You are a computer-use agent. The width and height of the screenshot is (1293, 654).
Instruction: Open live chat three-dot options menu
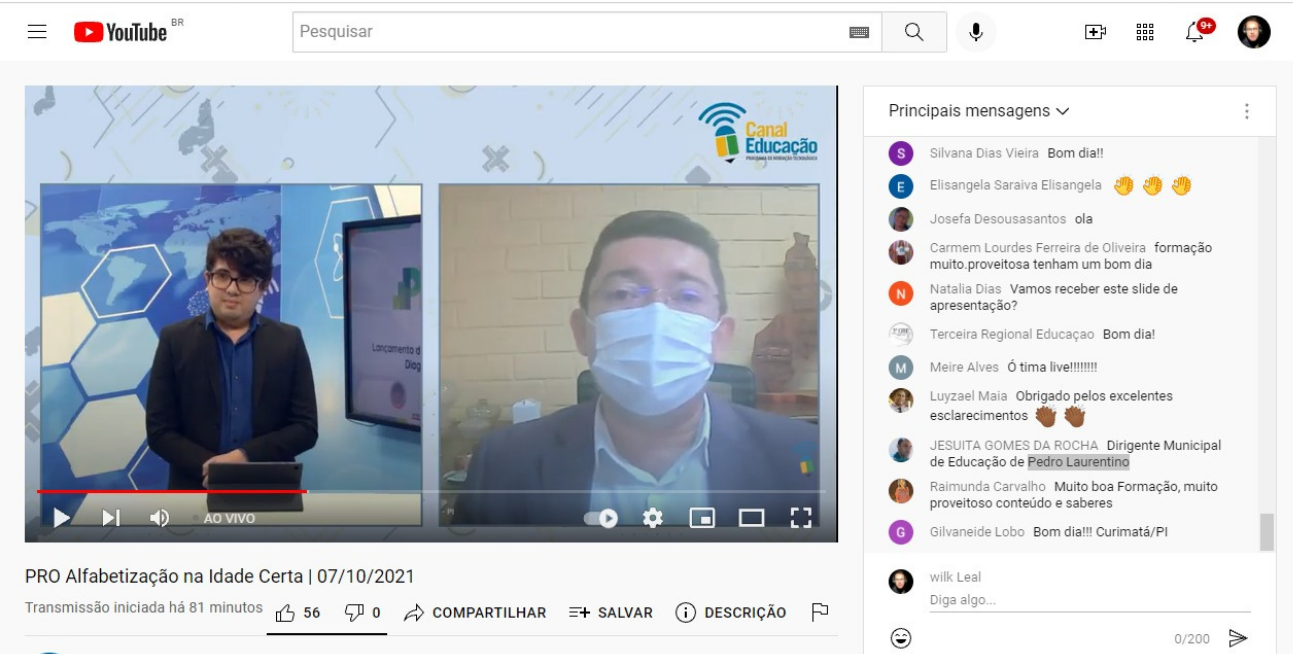coord(1246,111)
